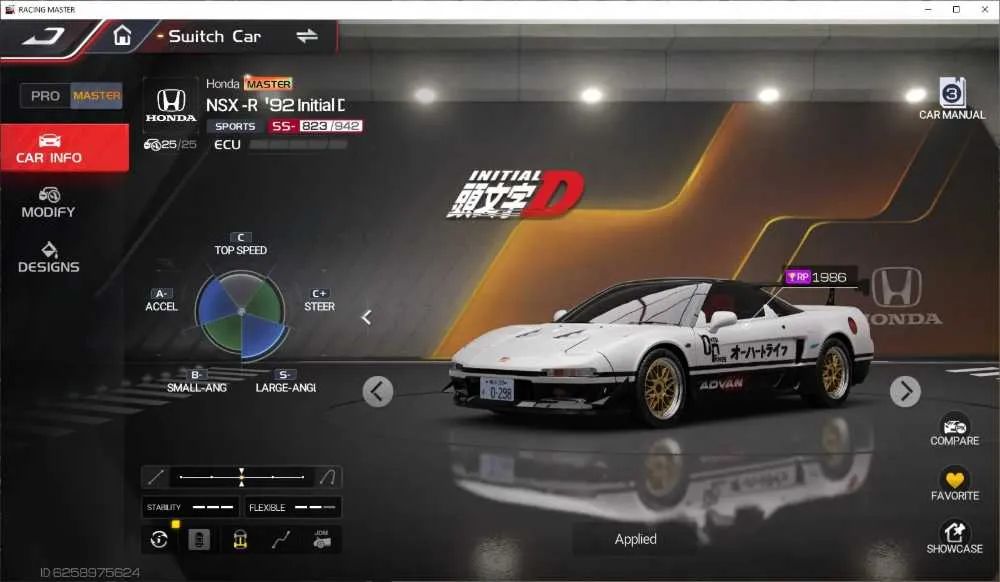The image size is (1000, 582).
Task: Click the FLEXIBLE level indicator
Action: point(293,507)
